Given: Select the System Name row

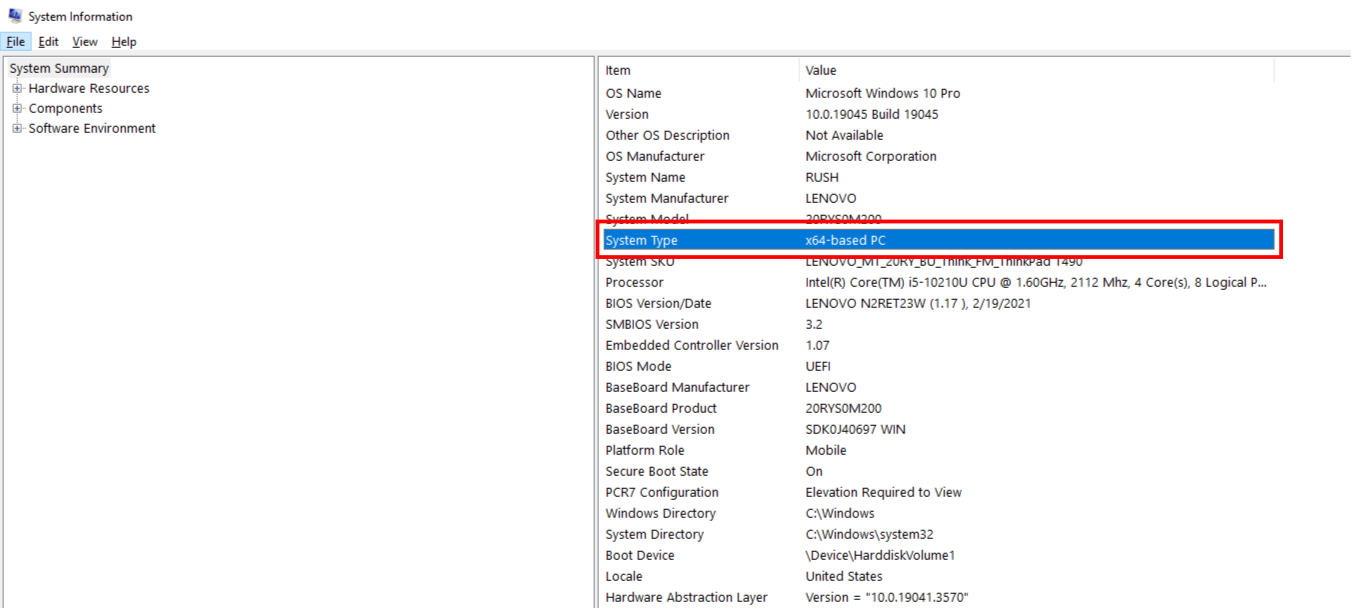Looking at the screenshot, I should (937, 177).
